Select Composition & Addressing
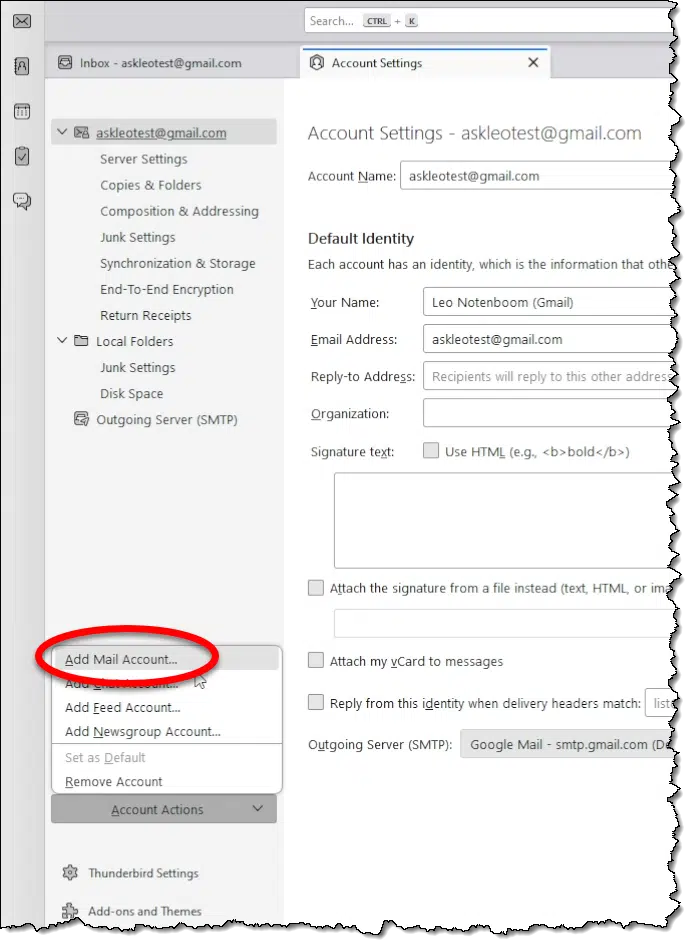This screenshot has width=694, height=946. point(179,211)
